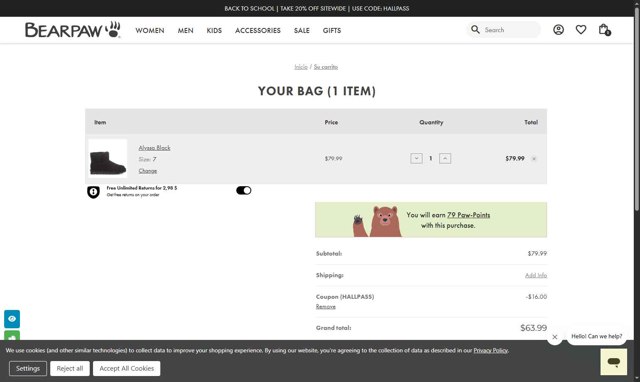Click the Grand total $63.99 amount
Screen dimensions: 640x382
[x=533, y=328]
